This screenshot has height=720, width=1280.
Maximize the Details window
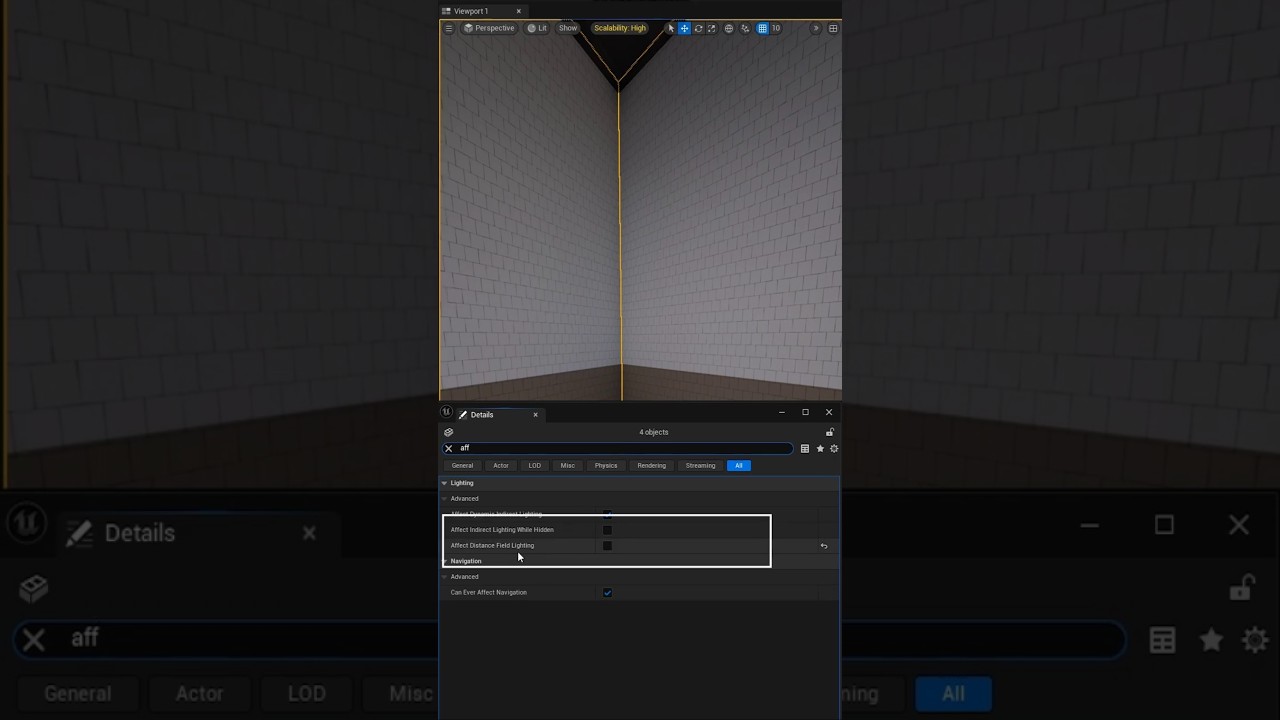(x=805, y=412)
